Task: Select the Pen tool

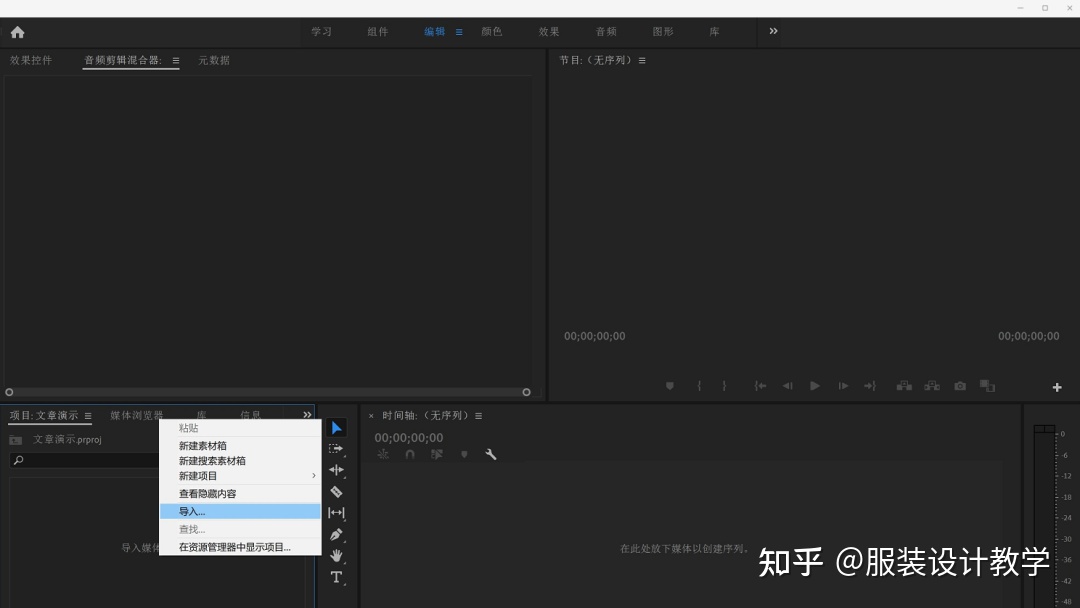Action: click(x=336, y=534)
